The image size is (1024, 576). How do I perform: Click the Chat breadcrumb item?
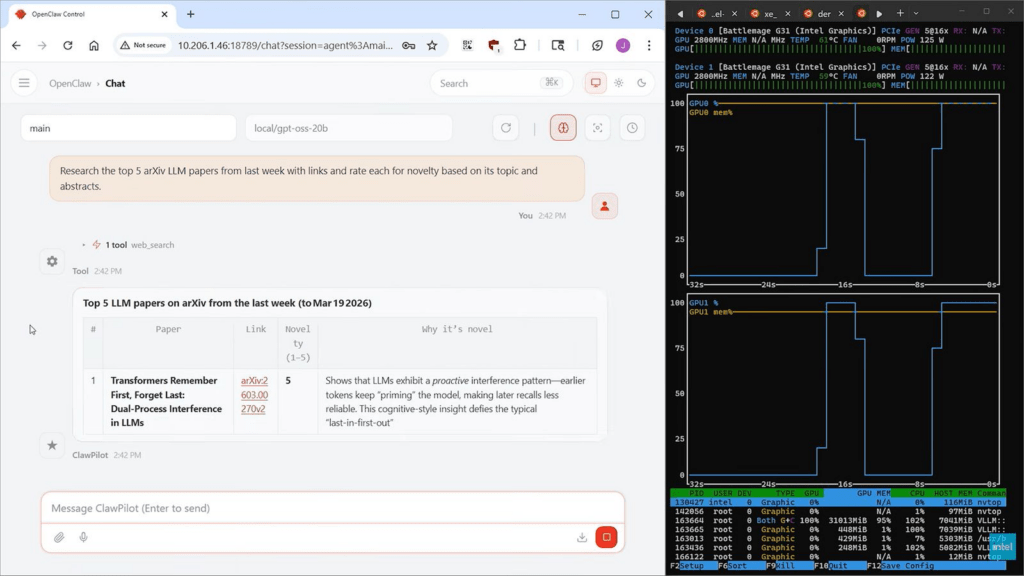(x=115, y=83)
